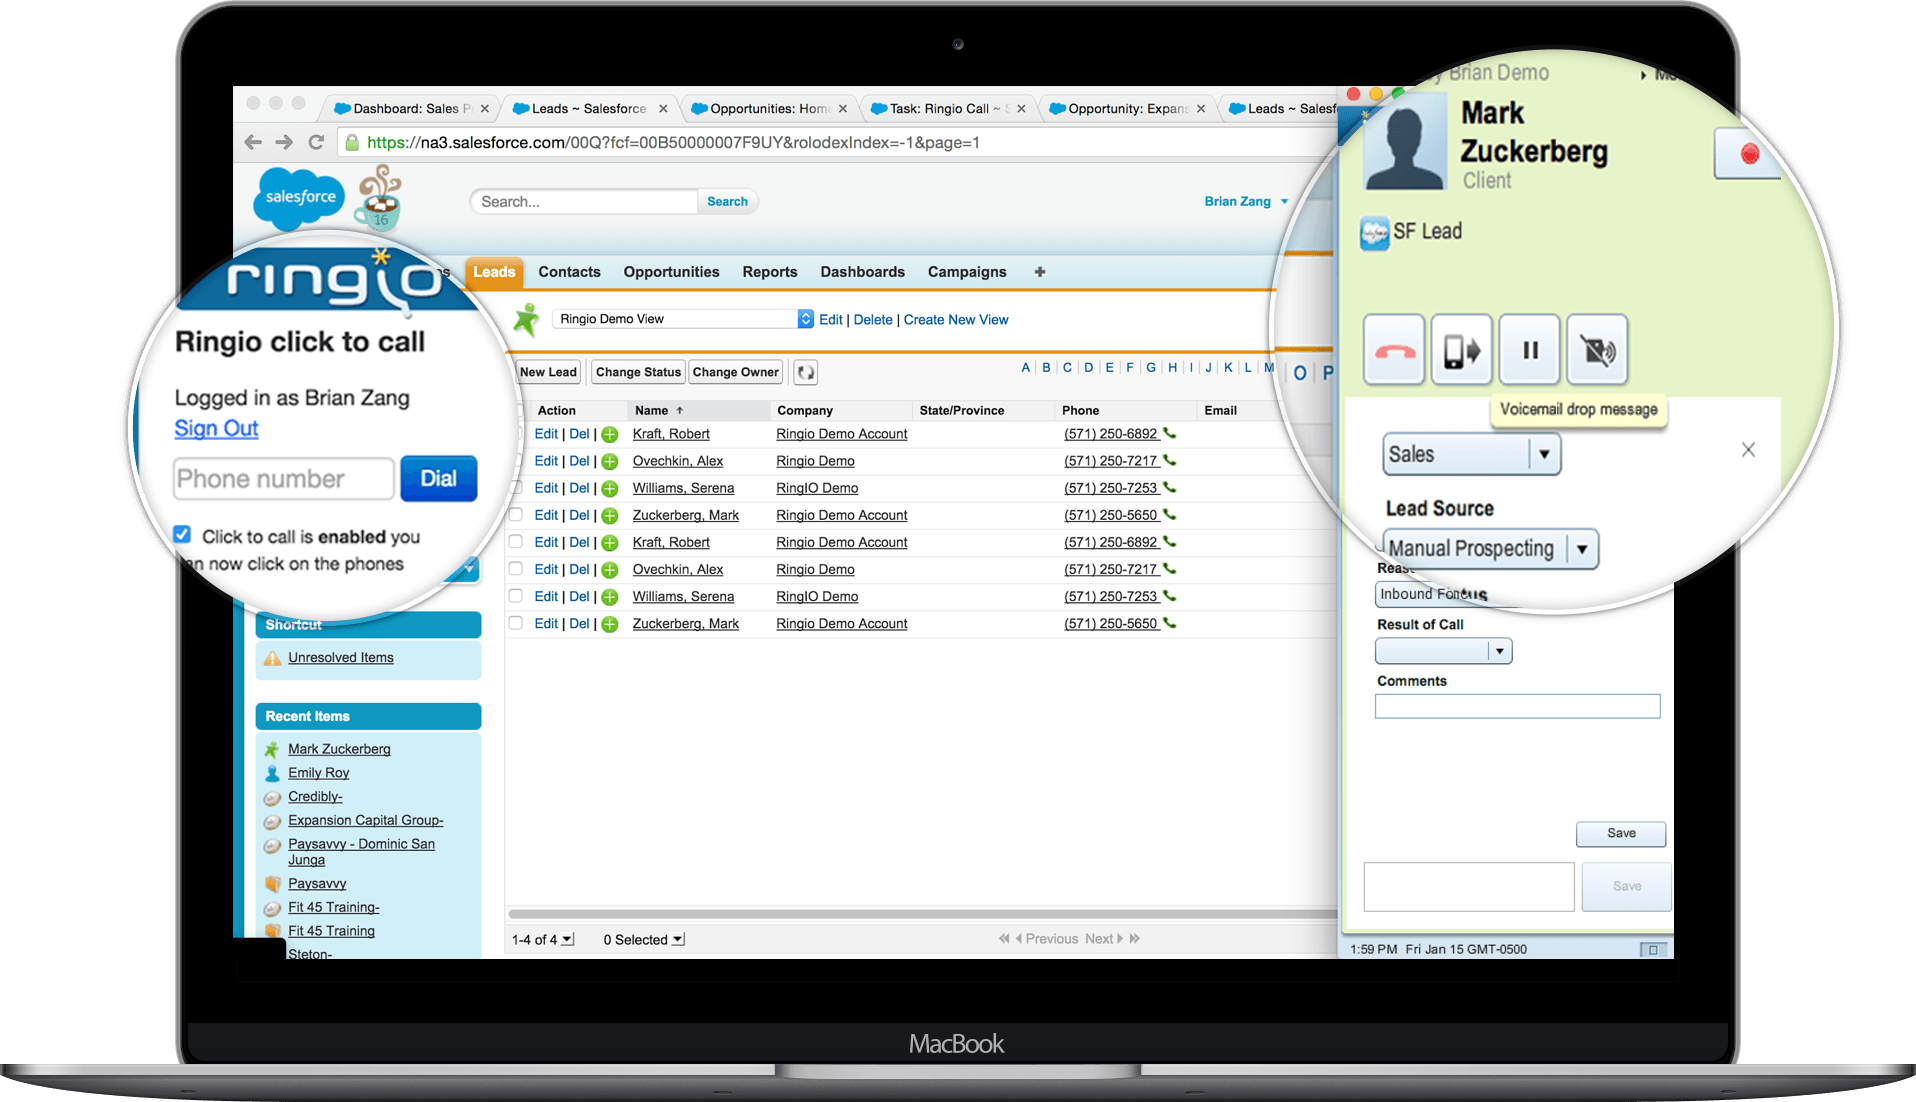Click the refresh icon beside Change Owner
This screenshot has width=1916, height=1102.
click(x=805, y=372)
